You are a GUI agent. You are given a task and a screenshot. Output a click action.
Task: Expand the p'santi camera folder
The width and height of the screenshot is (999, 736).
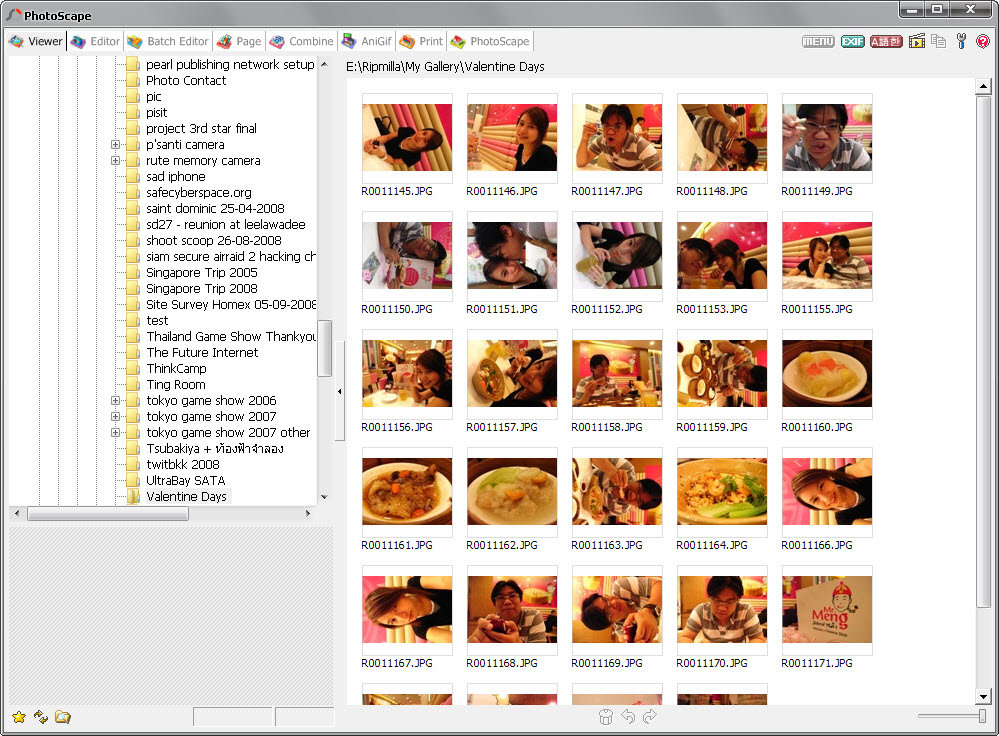[115, 145]
